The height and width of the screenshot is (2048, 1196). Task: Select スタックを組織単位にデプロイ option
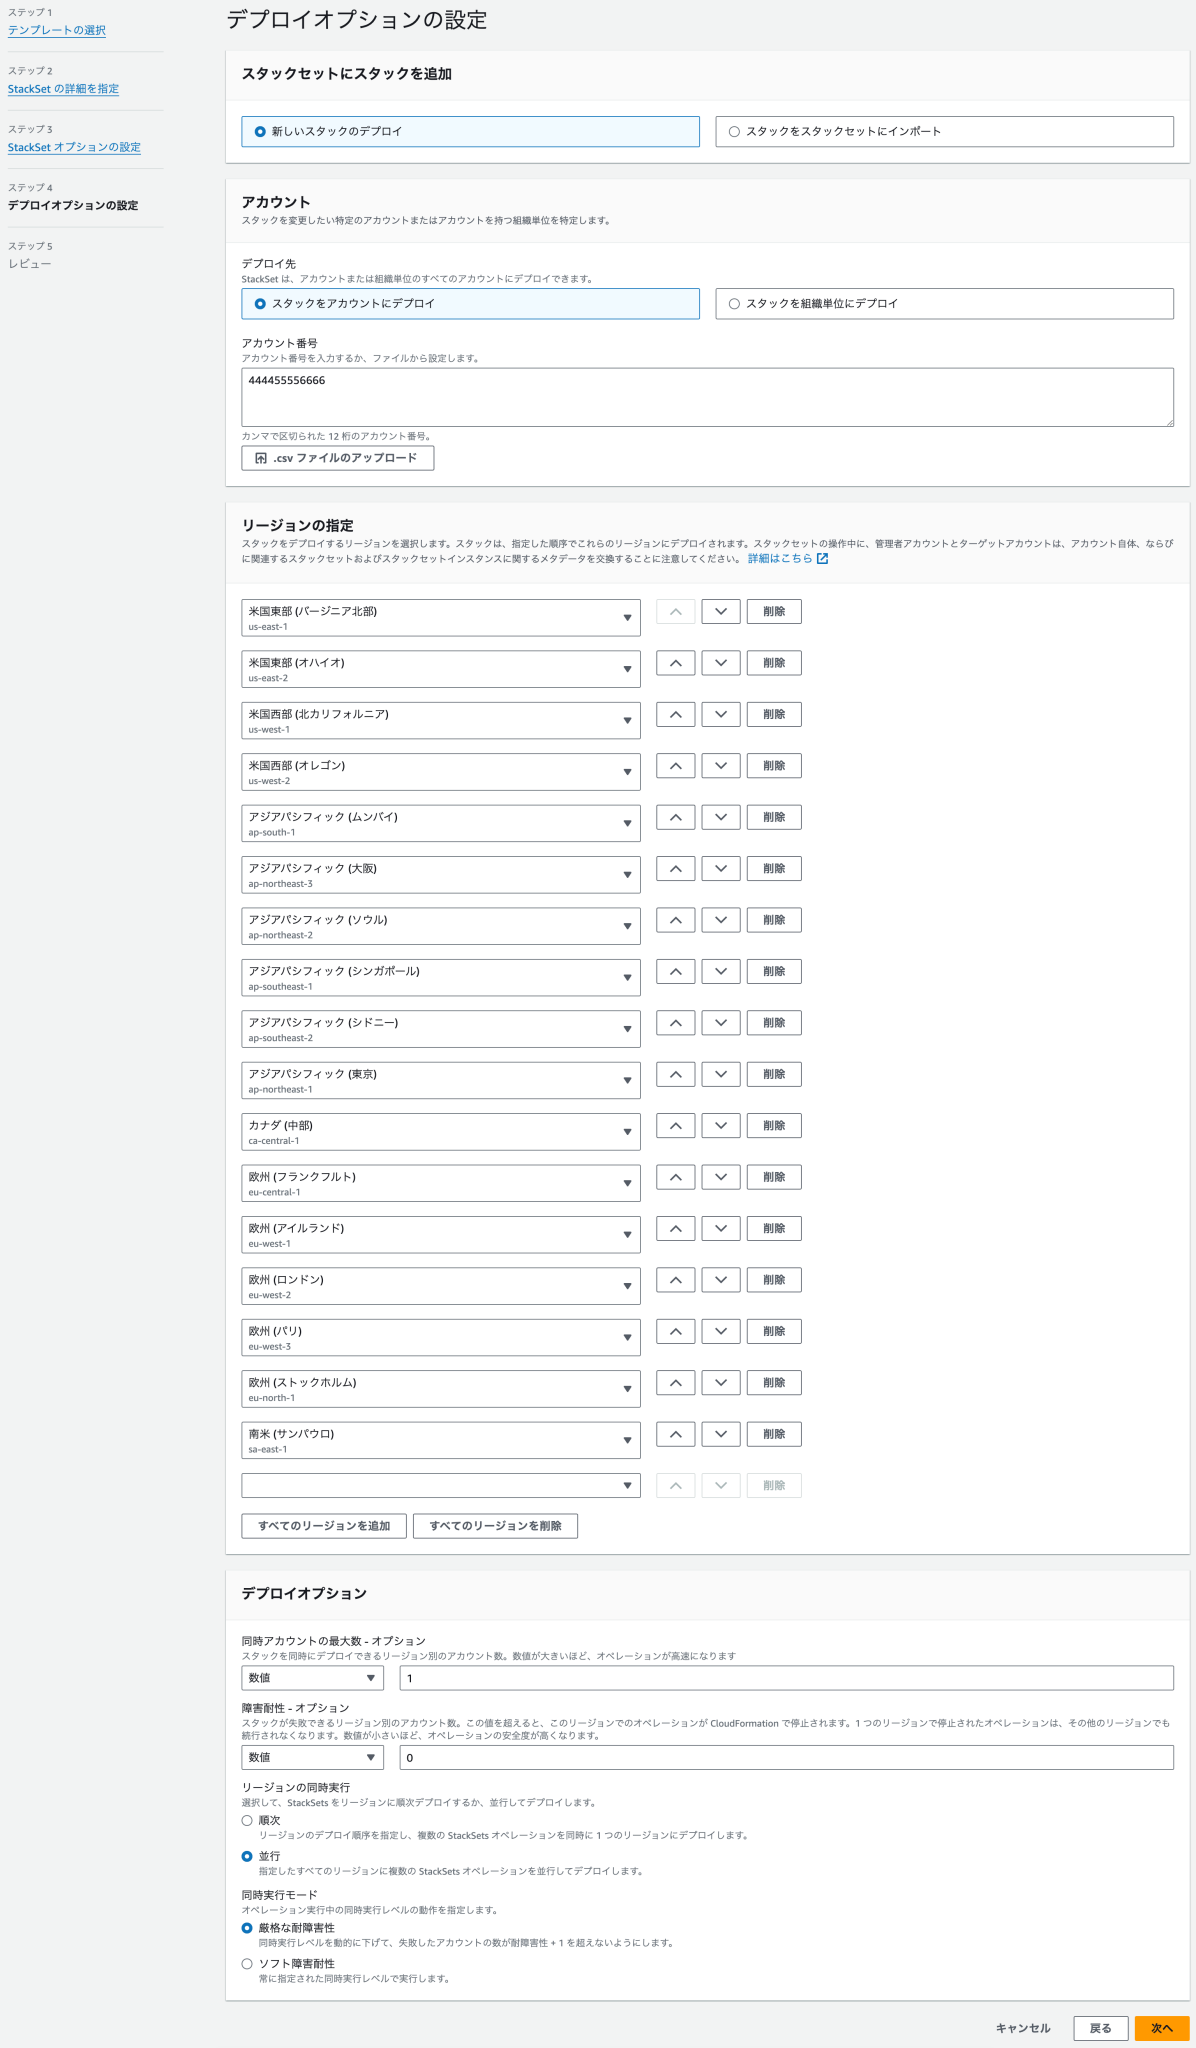point(734,304)
